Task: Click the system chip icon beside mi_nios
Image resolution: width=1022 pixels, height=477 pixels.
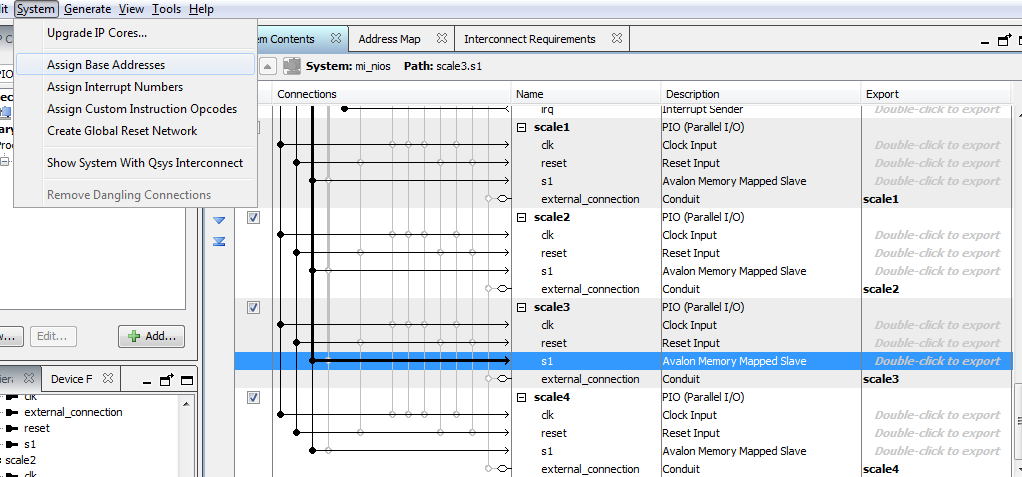Action: coord(292,66)
